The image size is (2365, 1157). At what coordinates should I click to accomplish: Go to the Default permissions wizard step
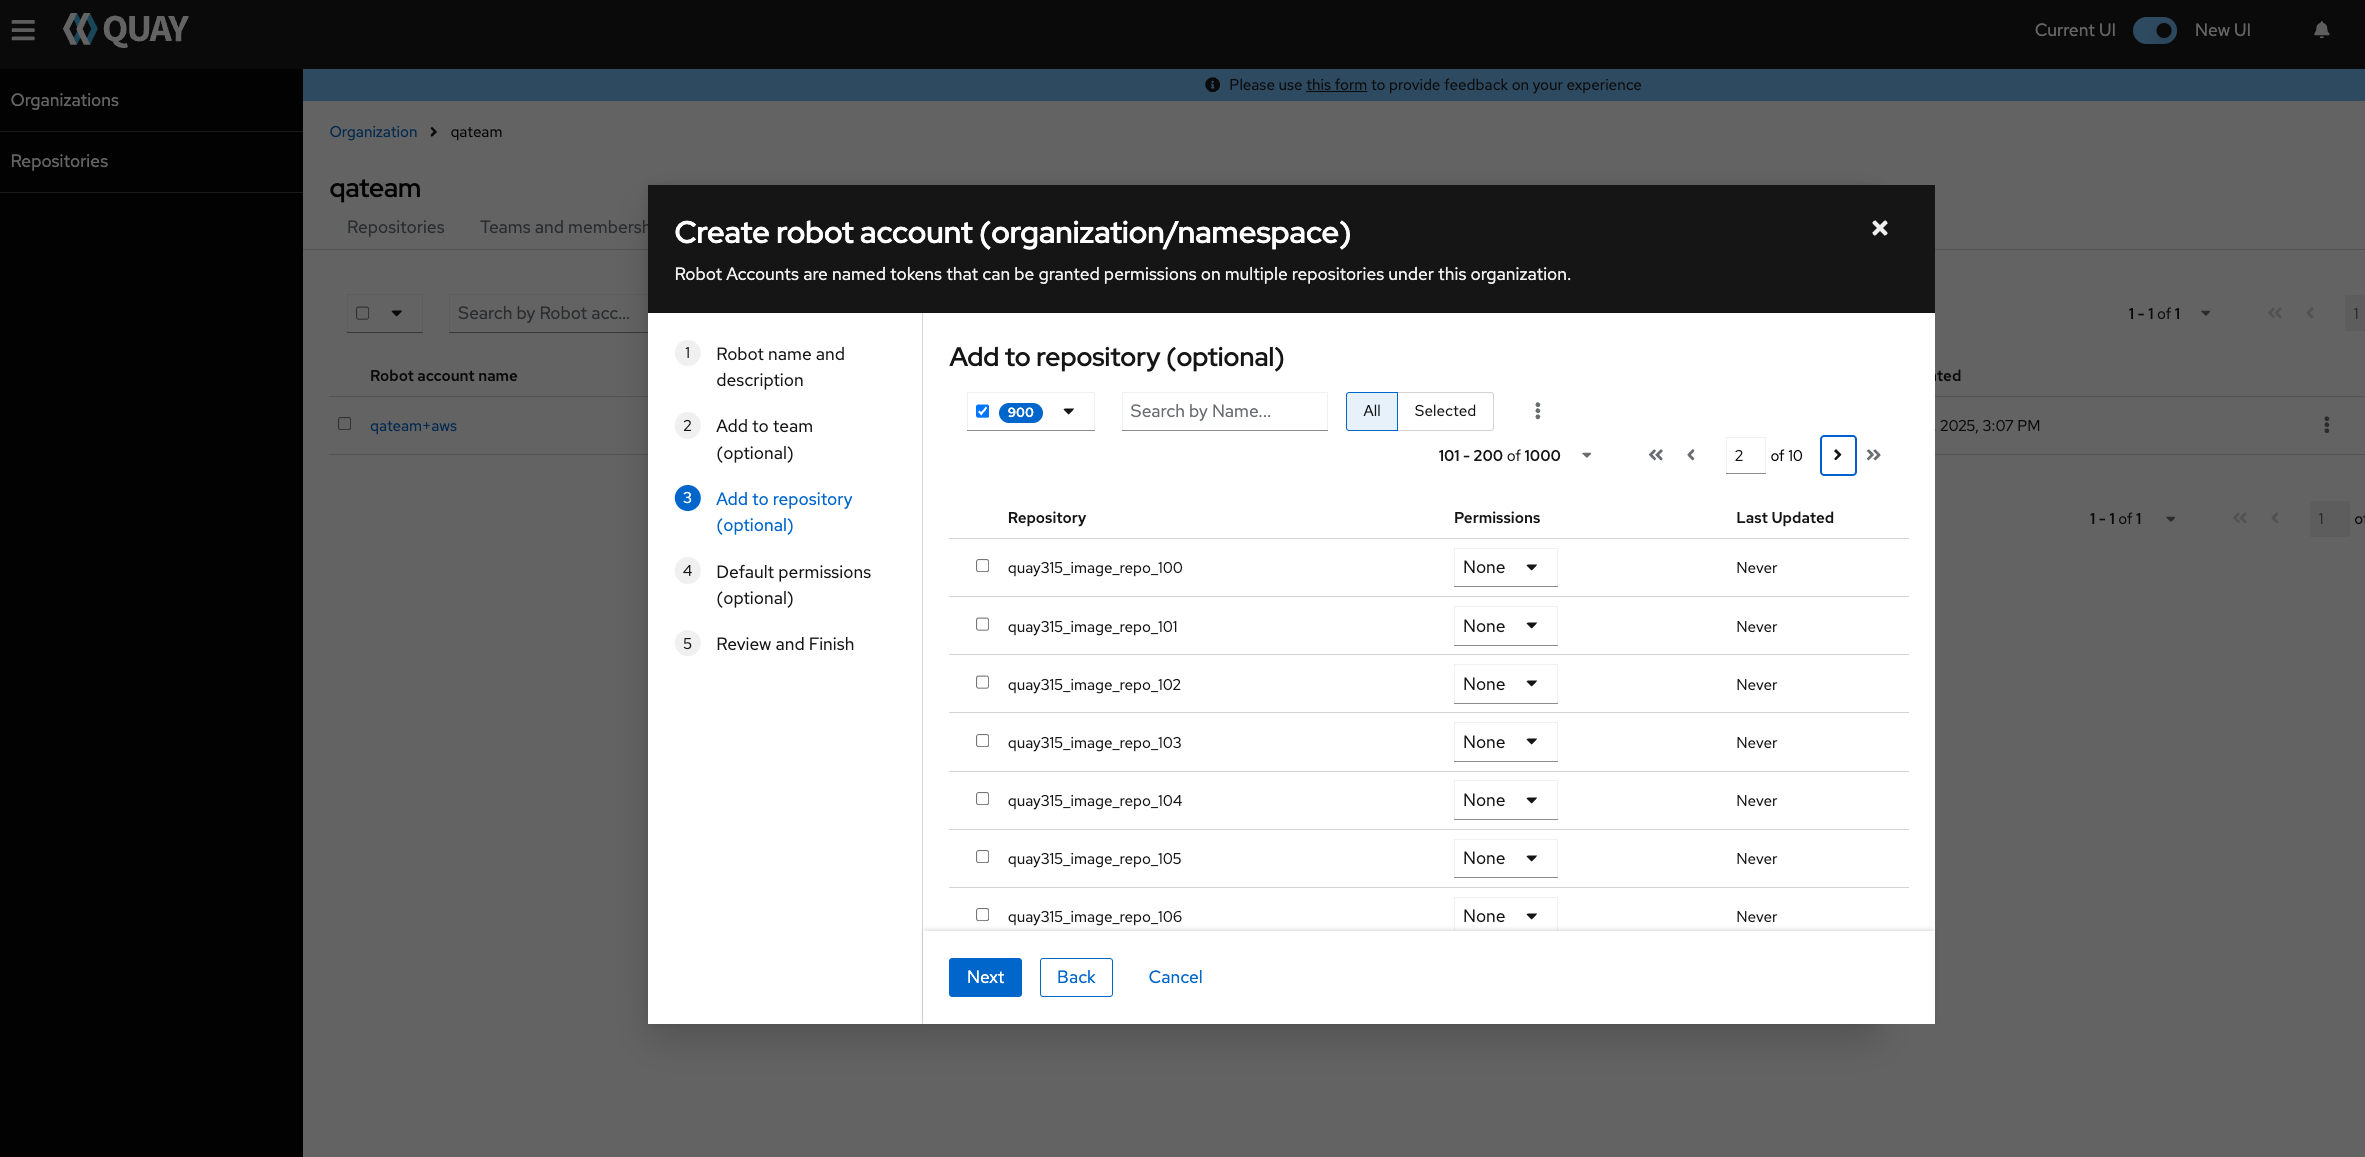tap(792, 584)
